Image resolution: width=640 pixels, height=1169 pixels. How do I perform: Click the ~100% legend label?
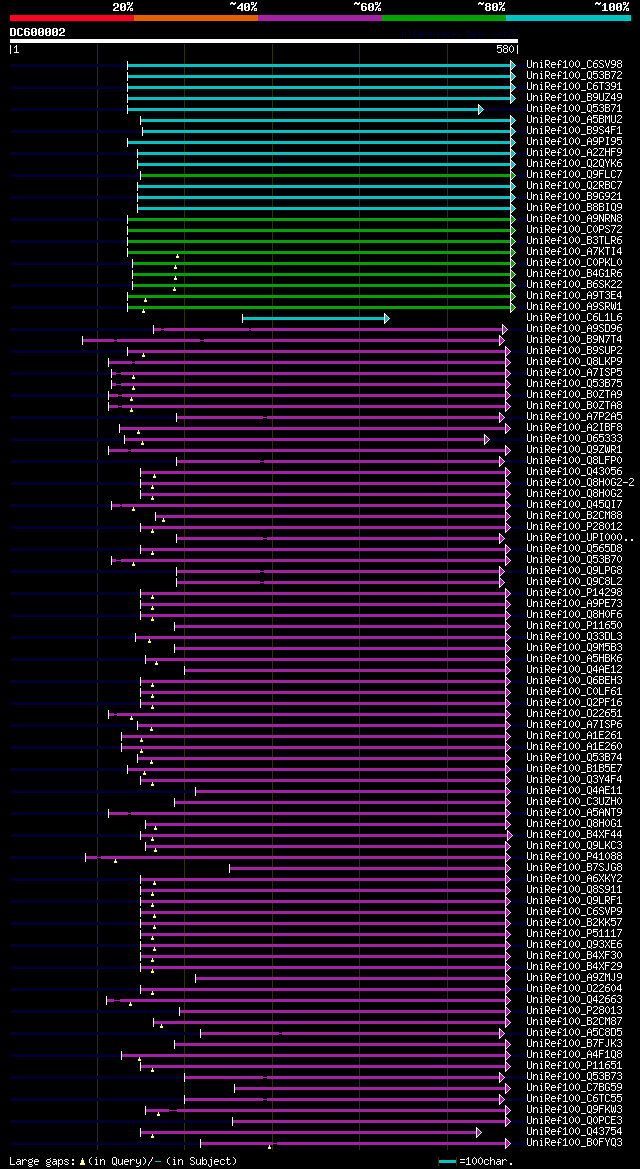612,7
